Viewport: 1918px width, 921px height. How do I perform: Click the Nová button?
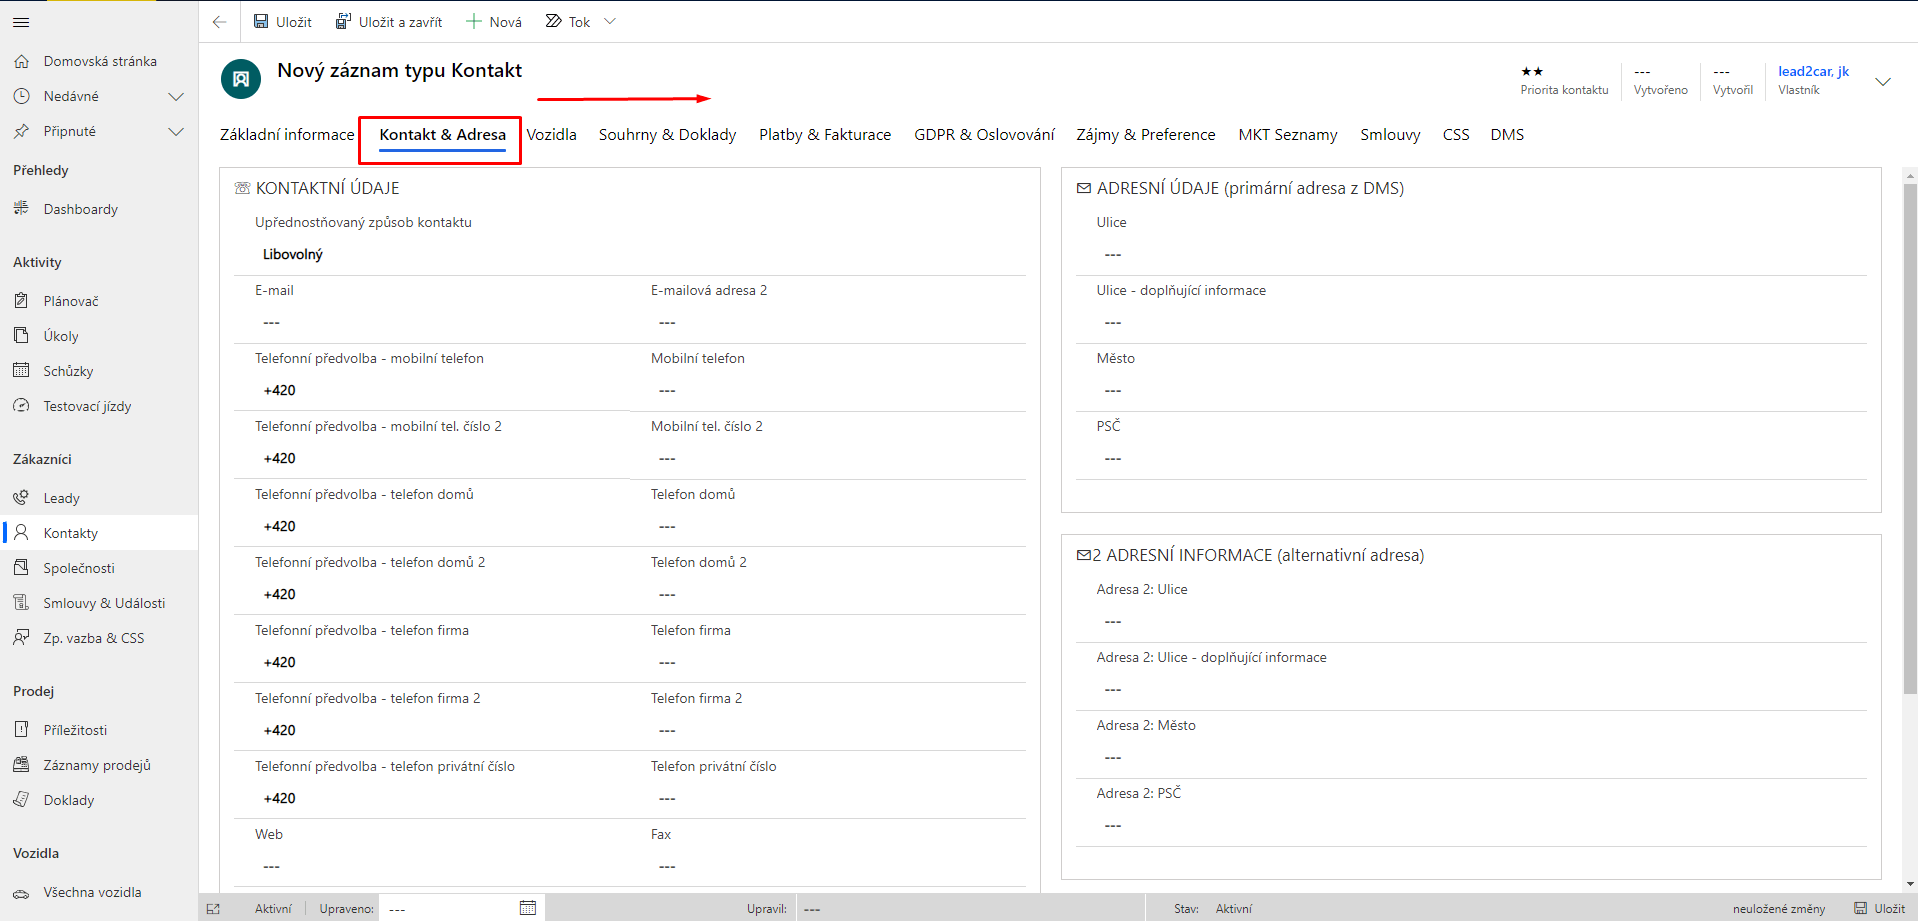[494, 22]
